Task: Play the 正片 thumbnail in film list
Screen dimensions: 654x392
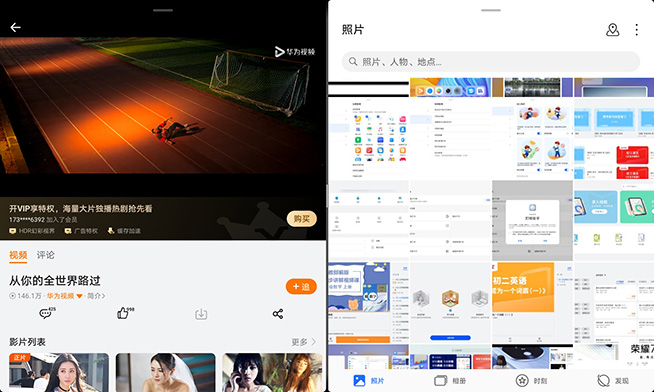Action: (59, 372)
